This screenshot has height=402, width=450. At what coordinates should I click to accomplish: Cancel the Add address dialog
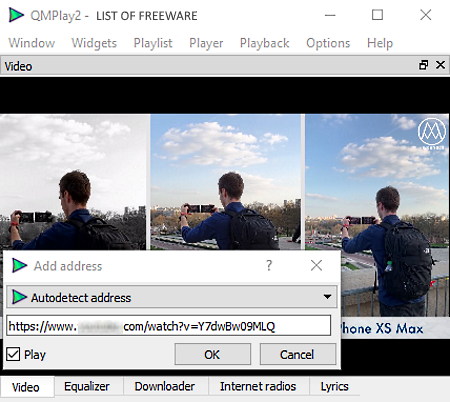(x=297, y=354)
